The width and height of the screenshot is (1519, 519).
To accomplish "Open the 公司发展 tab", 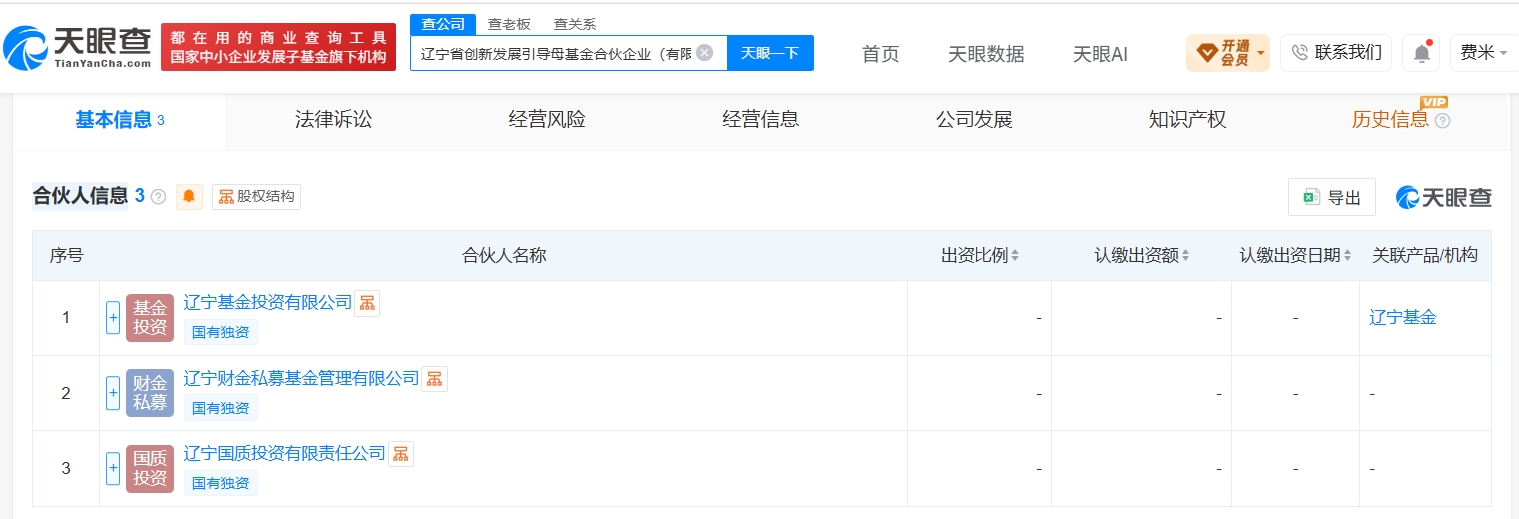I will click(x=974, y=120).
